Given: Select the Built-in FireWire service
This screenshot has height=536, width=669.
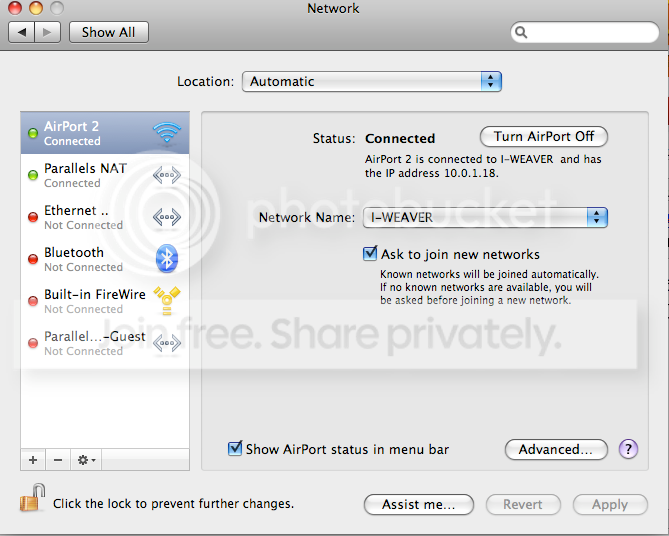Looking at the screenshot, I should pyautogui.click(x=105, y=301).
